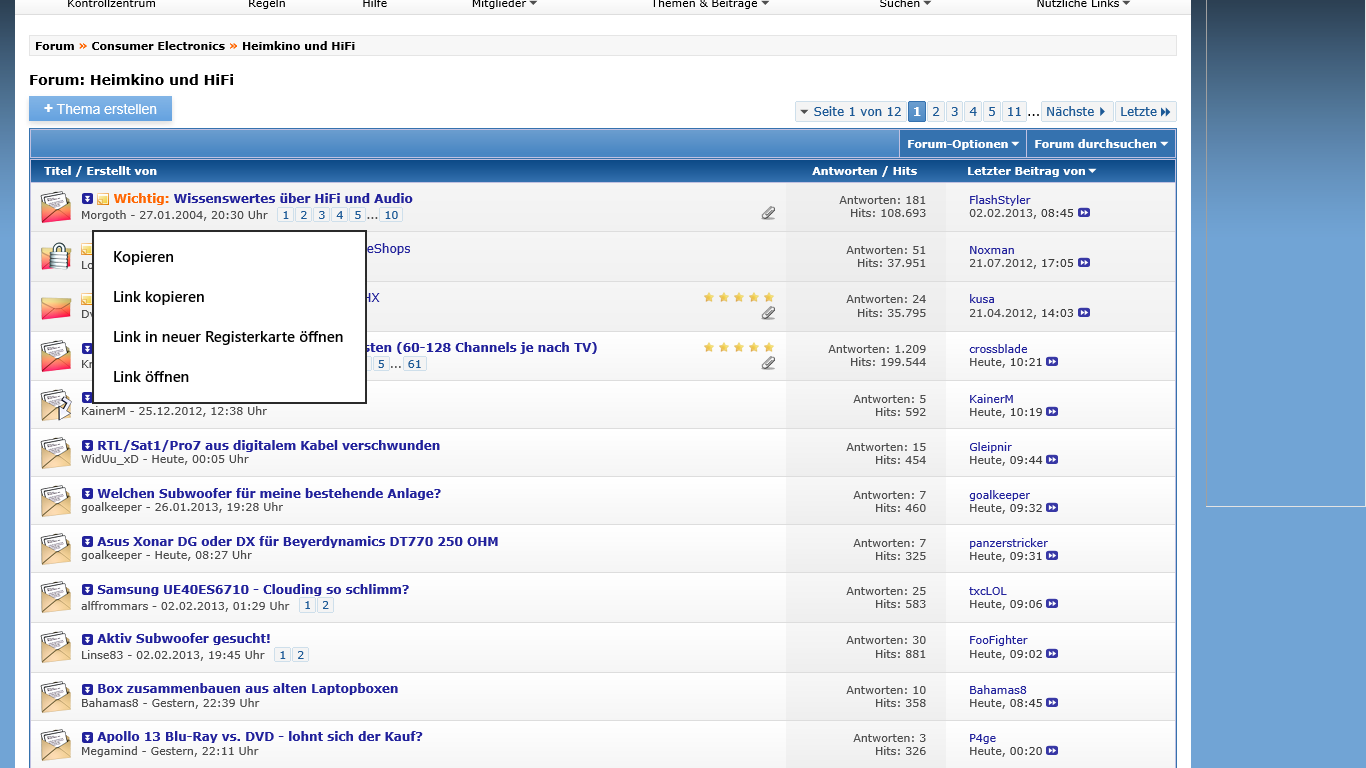Click go-to-last-post icon in FlashStyler row
This screenshot has height=768, width=1366.
click(1084, 213)
